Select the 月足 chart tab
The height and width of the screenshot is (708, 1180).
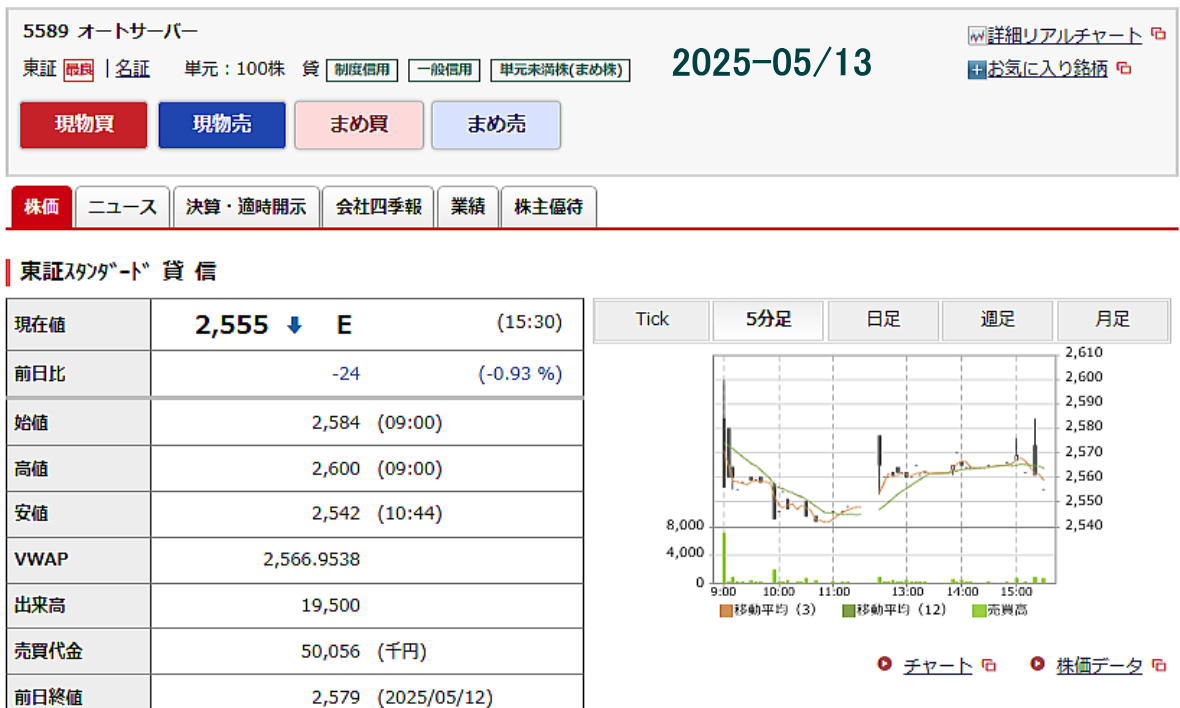click(x=1113, y=320)
